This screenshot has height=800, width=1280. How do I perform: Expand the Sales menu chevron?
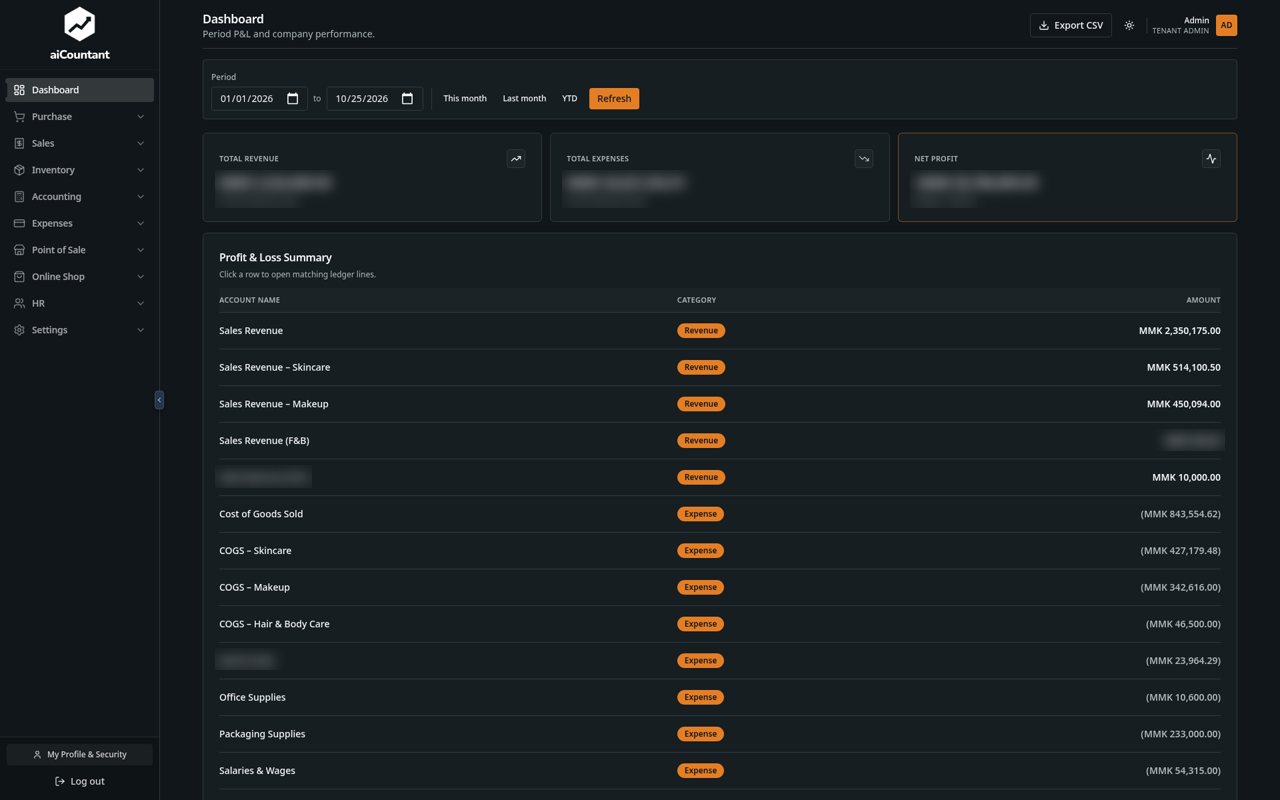(140, 143)
